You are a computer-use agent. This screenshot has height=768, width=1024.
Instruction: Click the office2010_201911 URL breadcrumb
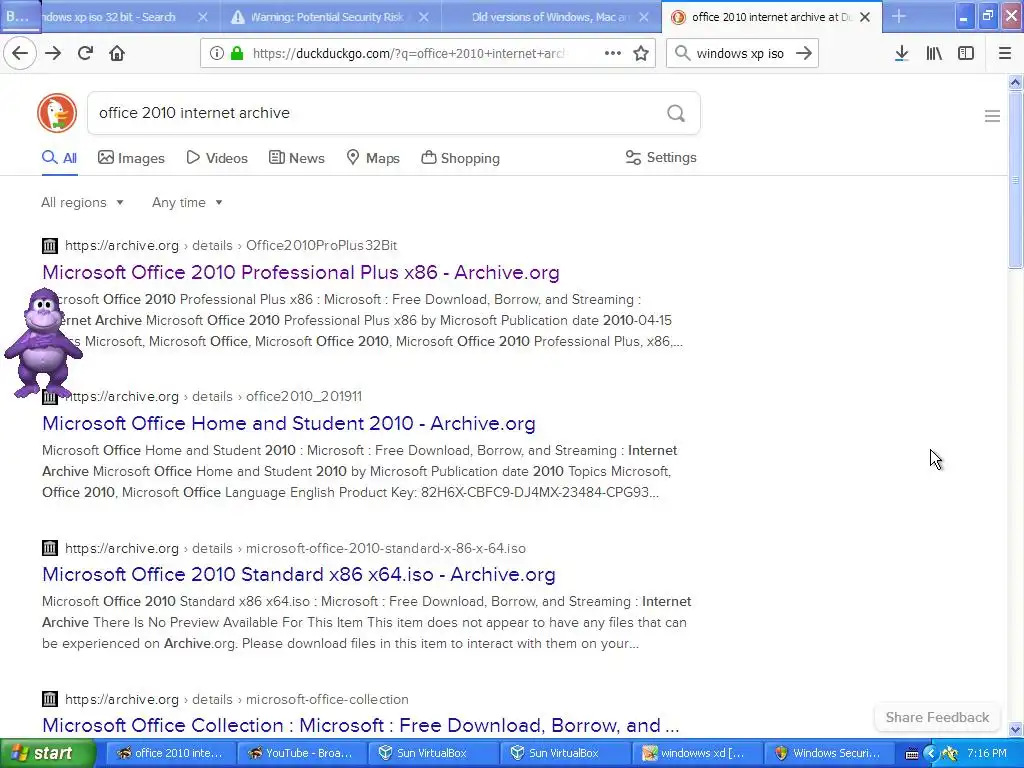pos(304,396)
